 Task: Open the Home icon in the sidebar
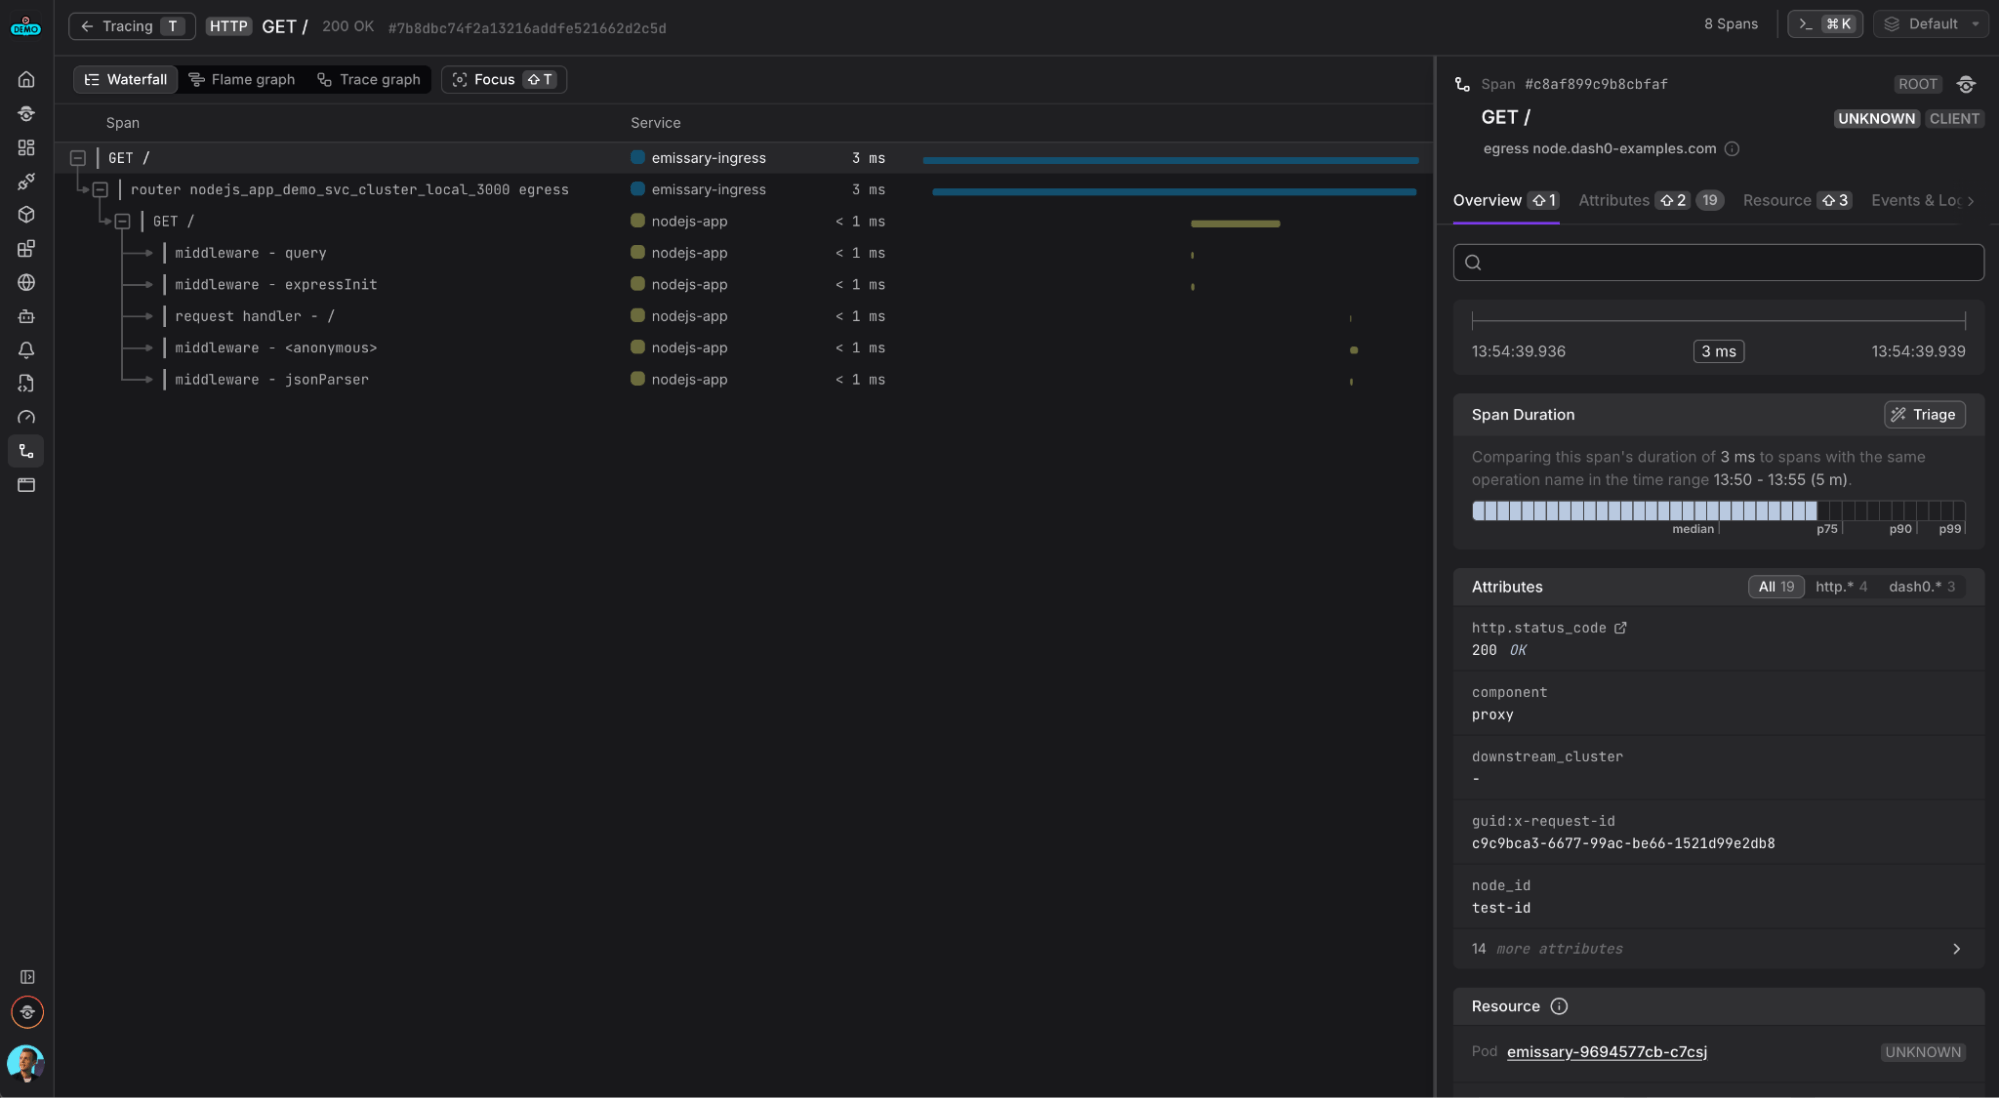(27, 79)
